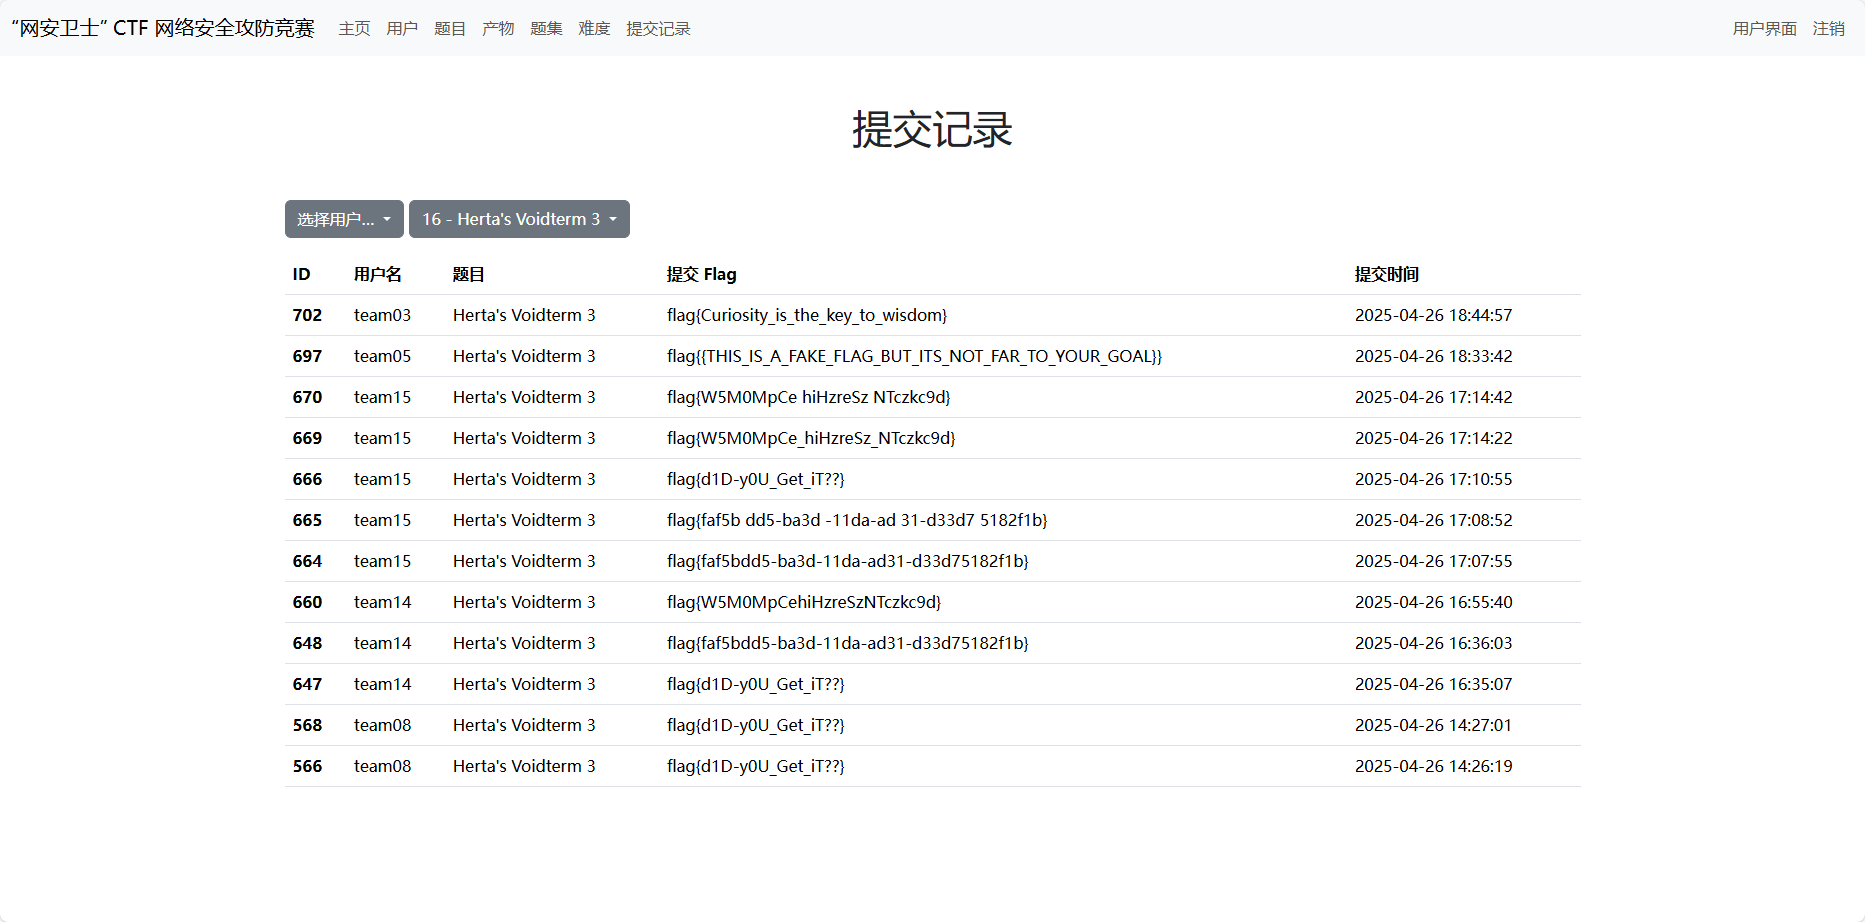Navigate to 产物 page
Viewport: 1865px width, 922px height.
[x=498, y=29]
